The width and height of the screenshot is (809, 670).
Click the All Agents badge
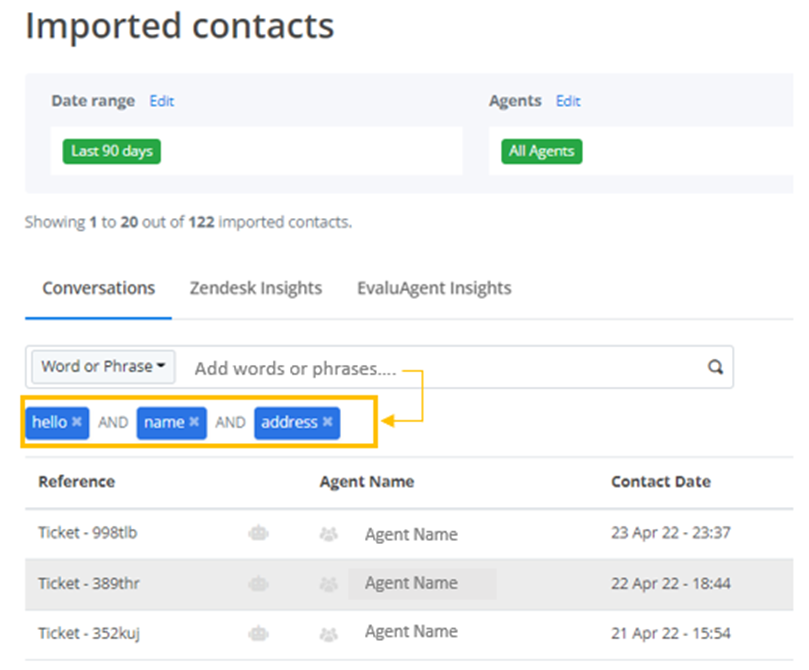click(542, 151)
